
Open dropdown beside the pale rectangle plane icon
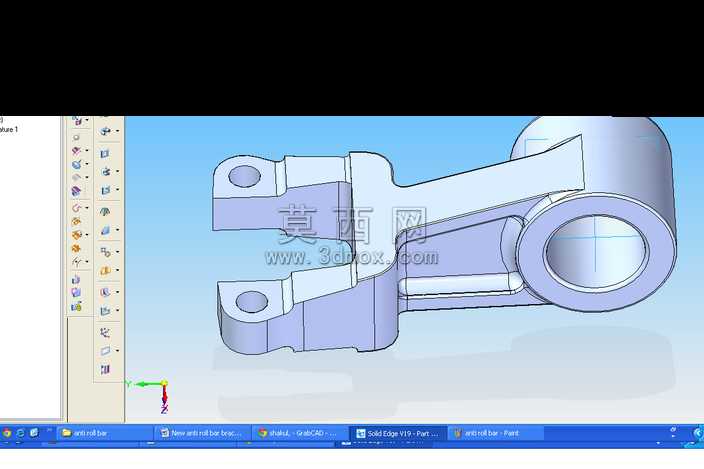[117, 351]
